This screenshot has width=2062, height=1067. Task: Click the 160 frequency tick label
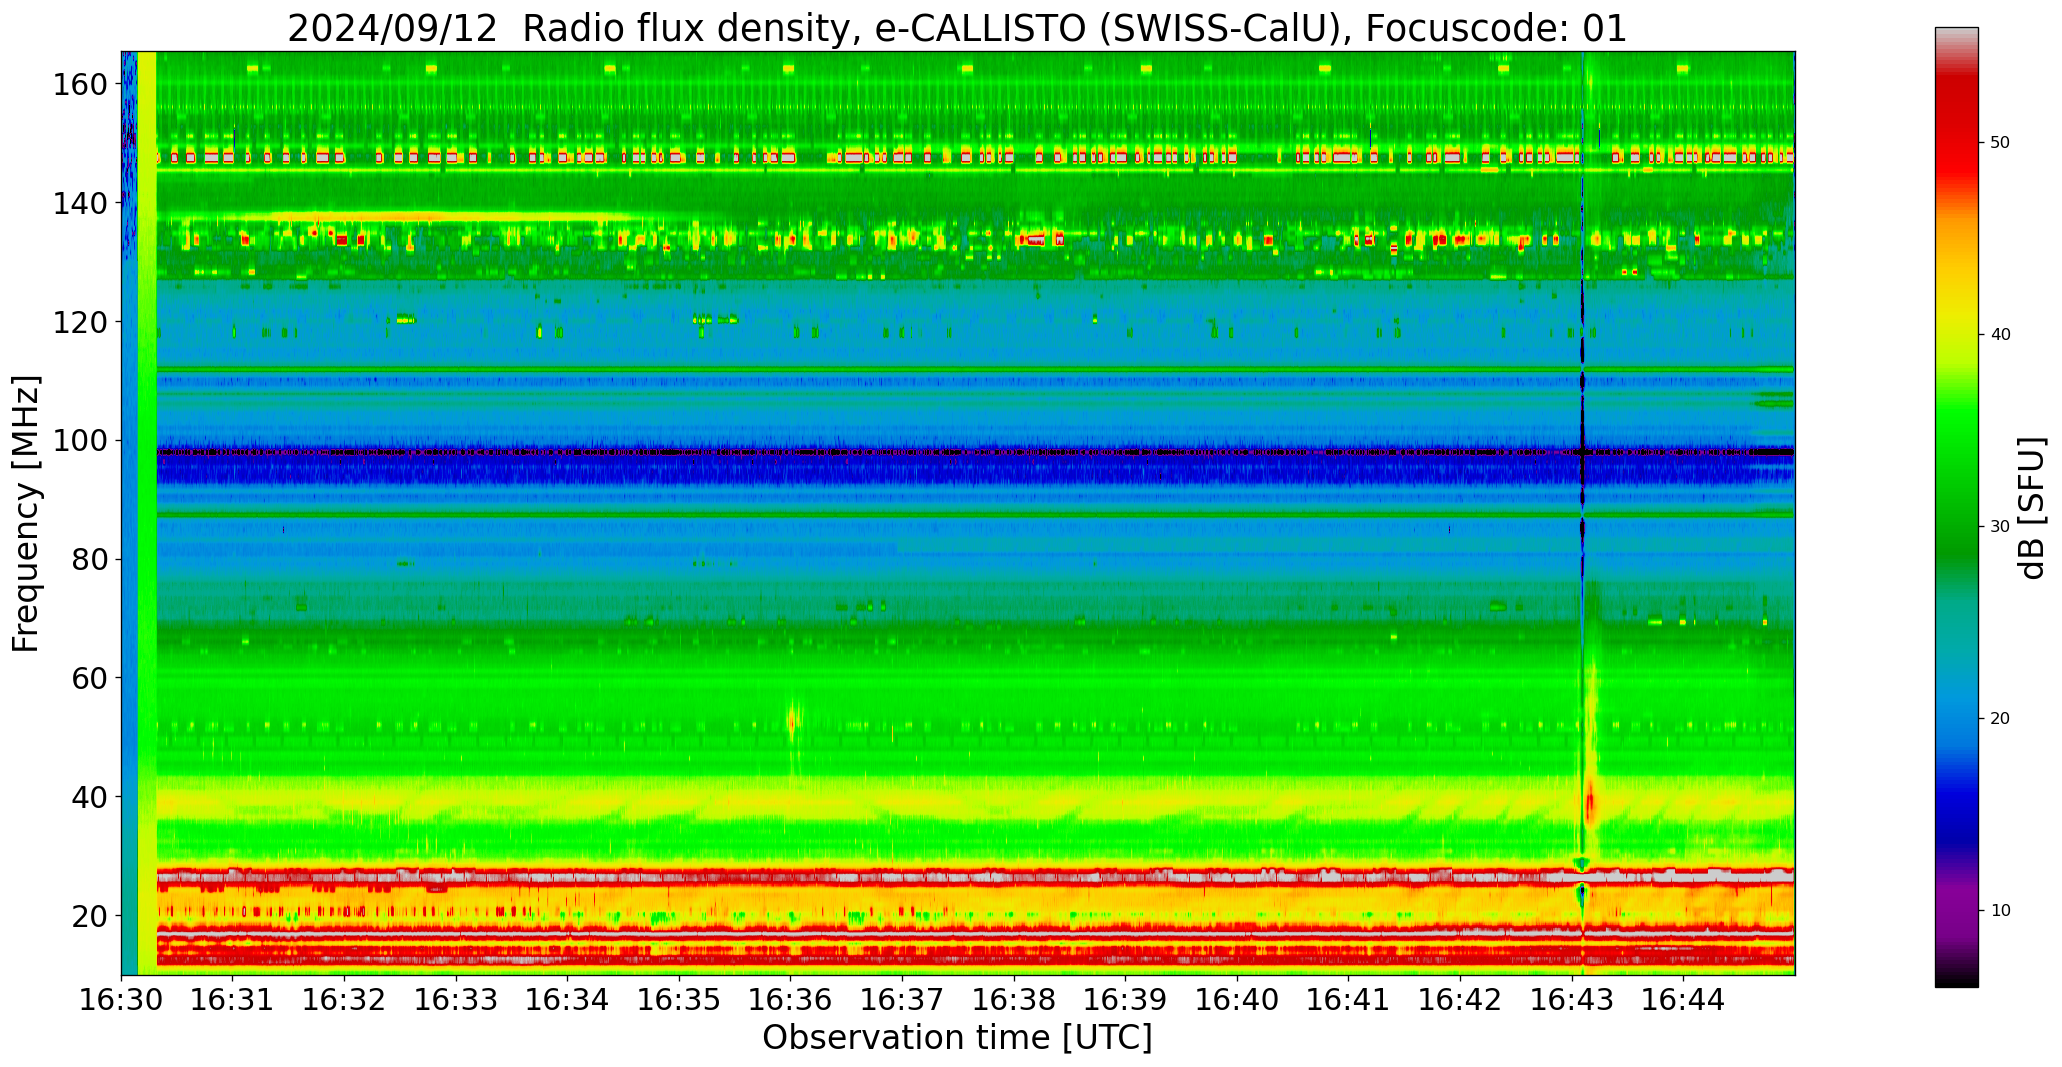tap(80, 85)
